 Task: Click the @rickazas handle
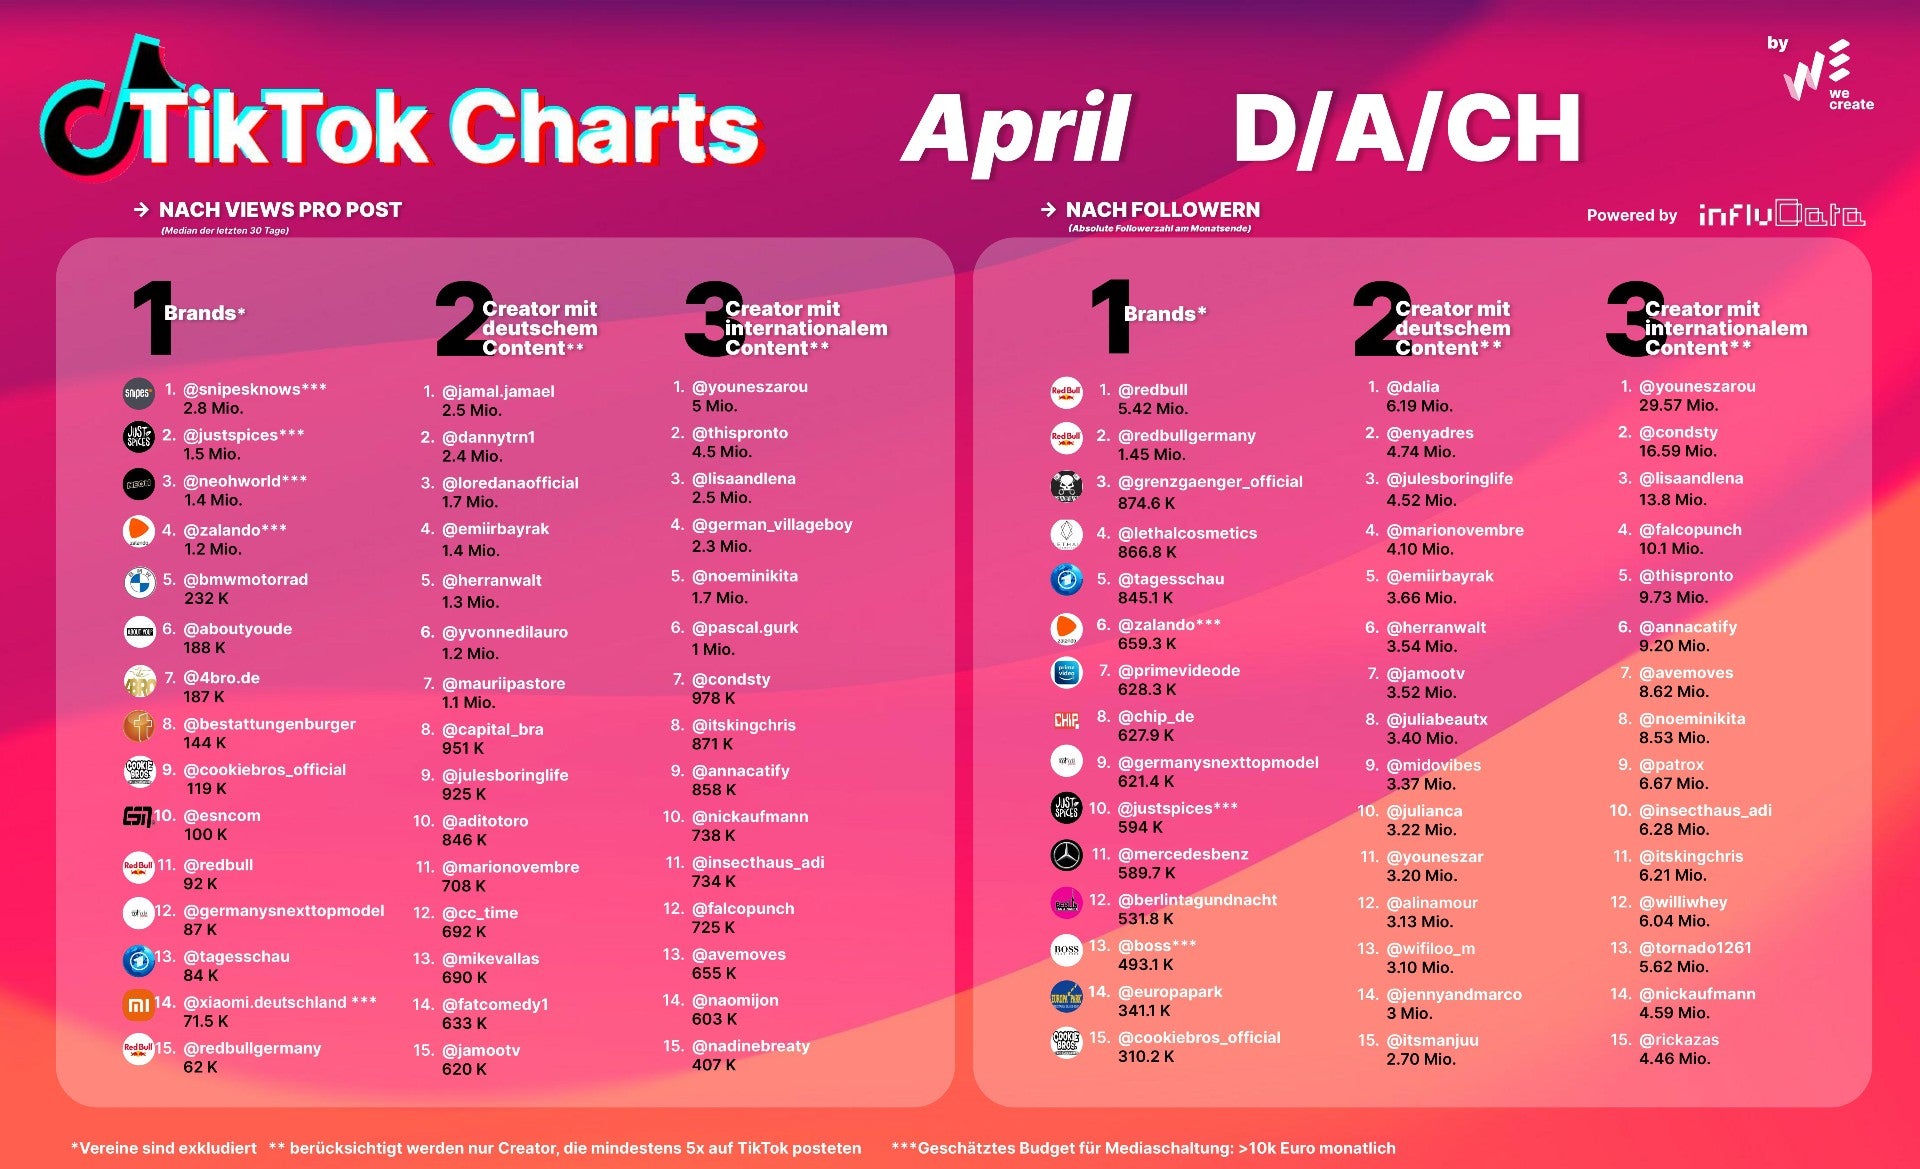pyautogui.click(x=1678, y=1039)
